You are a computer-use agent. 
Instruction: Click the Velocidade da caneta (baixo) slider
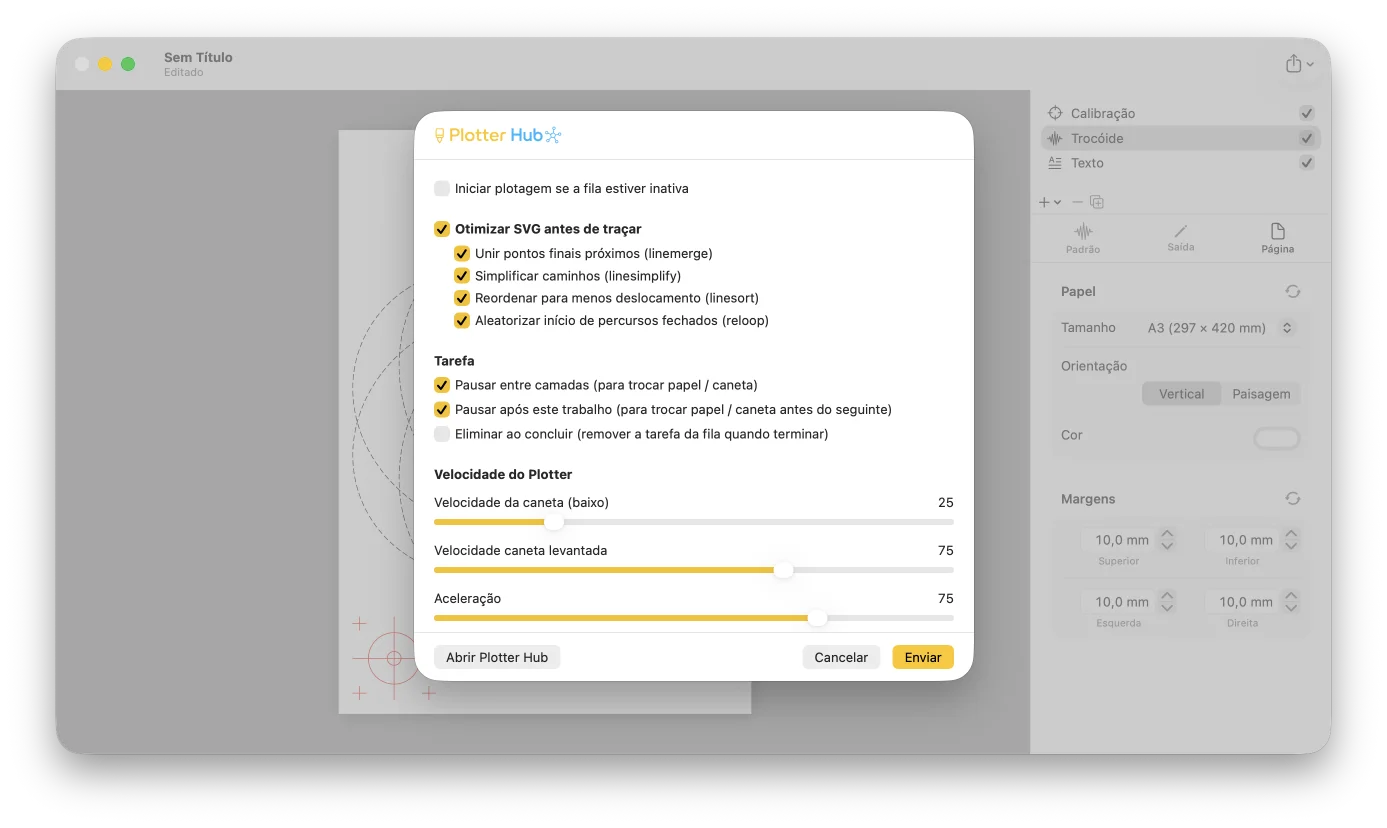[694, 522]
